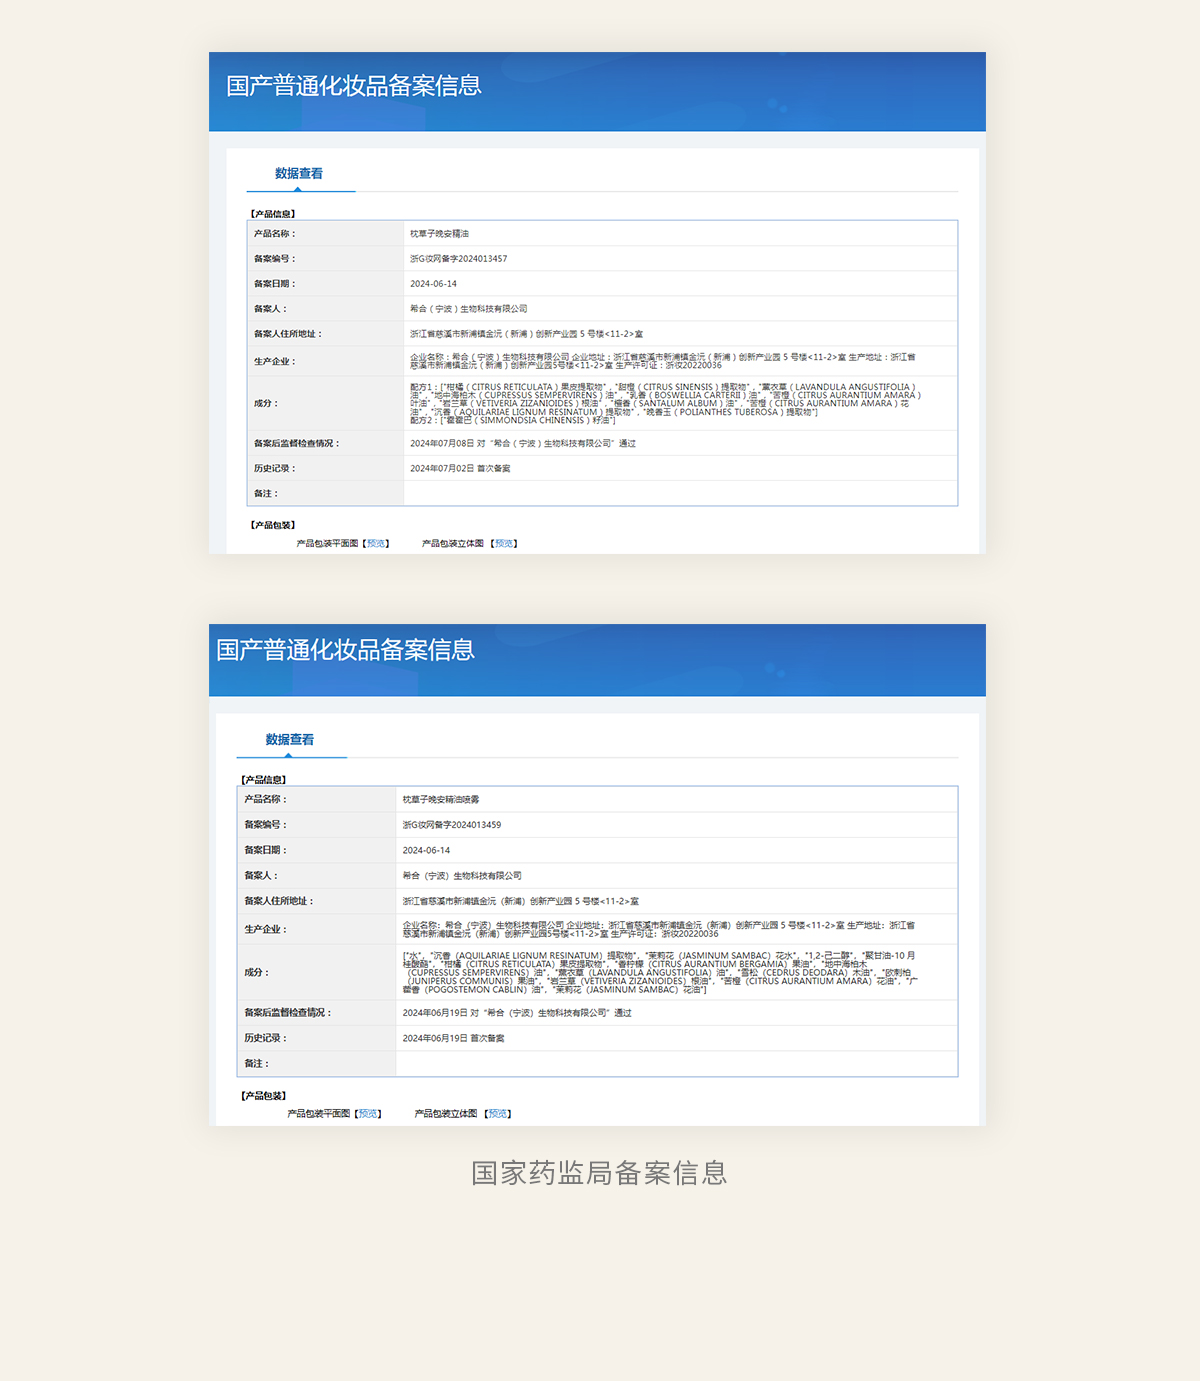This screenshot has width=1200, height=1381.
Task: Select the 2024年07月02日 首次备案 history entry
Action: 460,469
